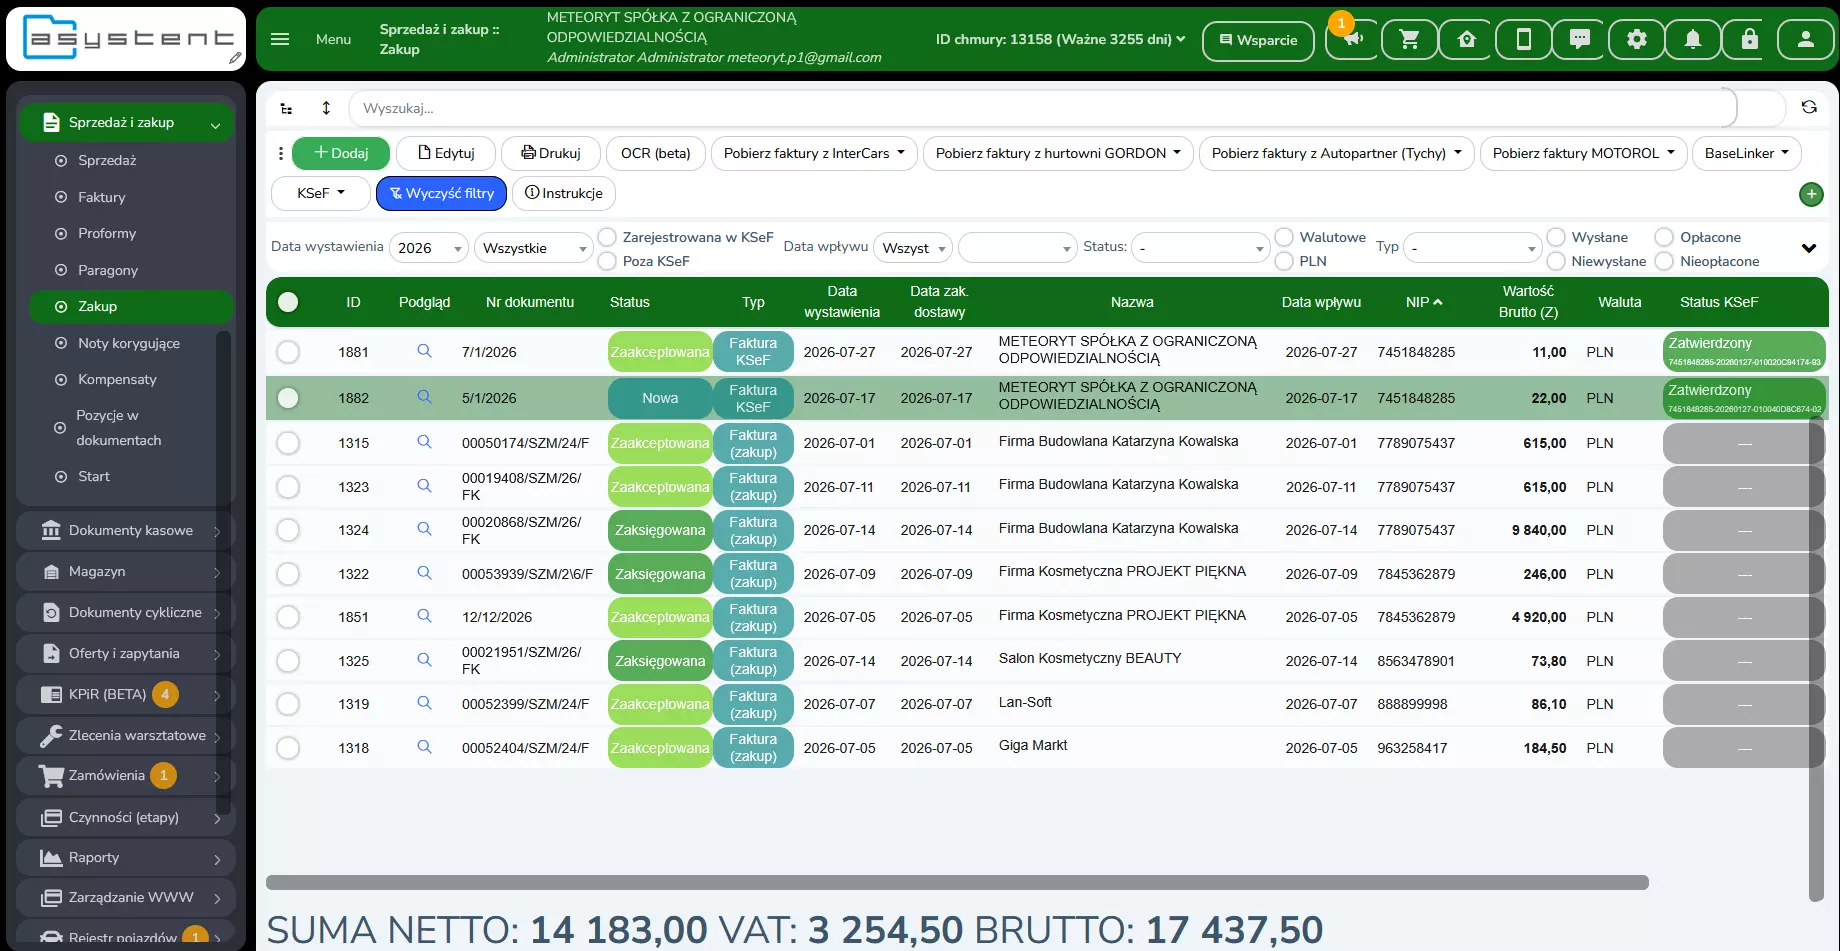Image resolution: width=1840 pixels, height=951 pixels.
Task: Click the mobile phone icon
Action: [x=1524, y=40]
